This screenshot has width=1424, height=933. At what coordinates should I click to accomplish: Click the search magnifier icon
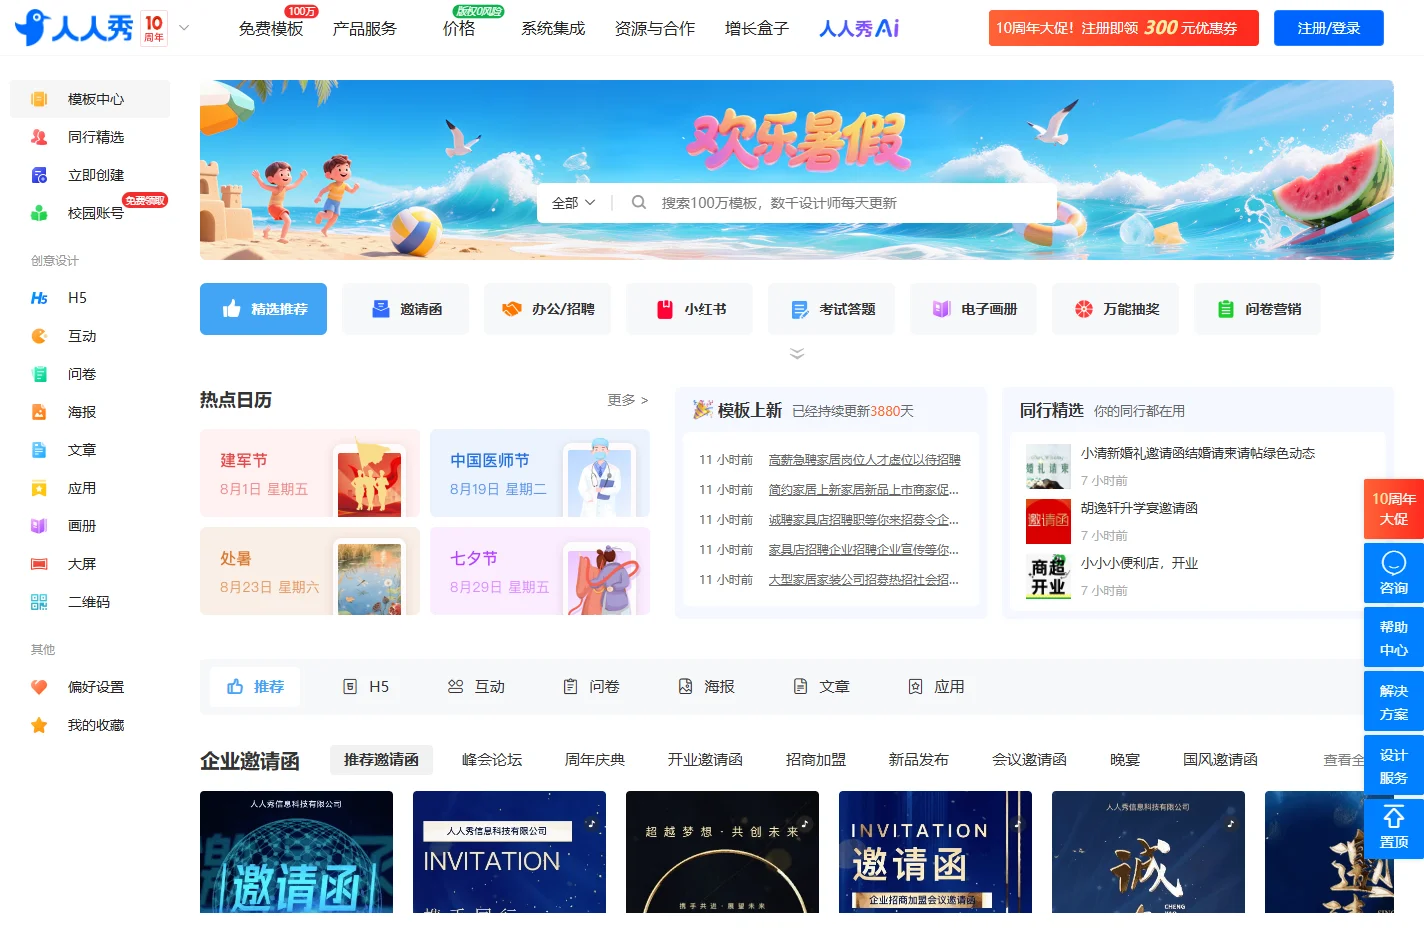coord(639,202)
